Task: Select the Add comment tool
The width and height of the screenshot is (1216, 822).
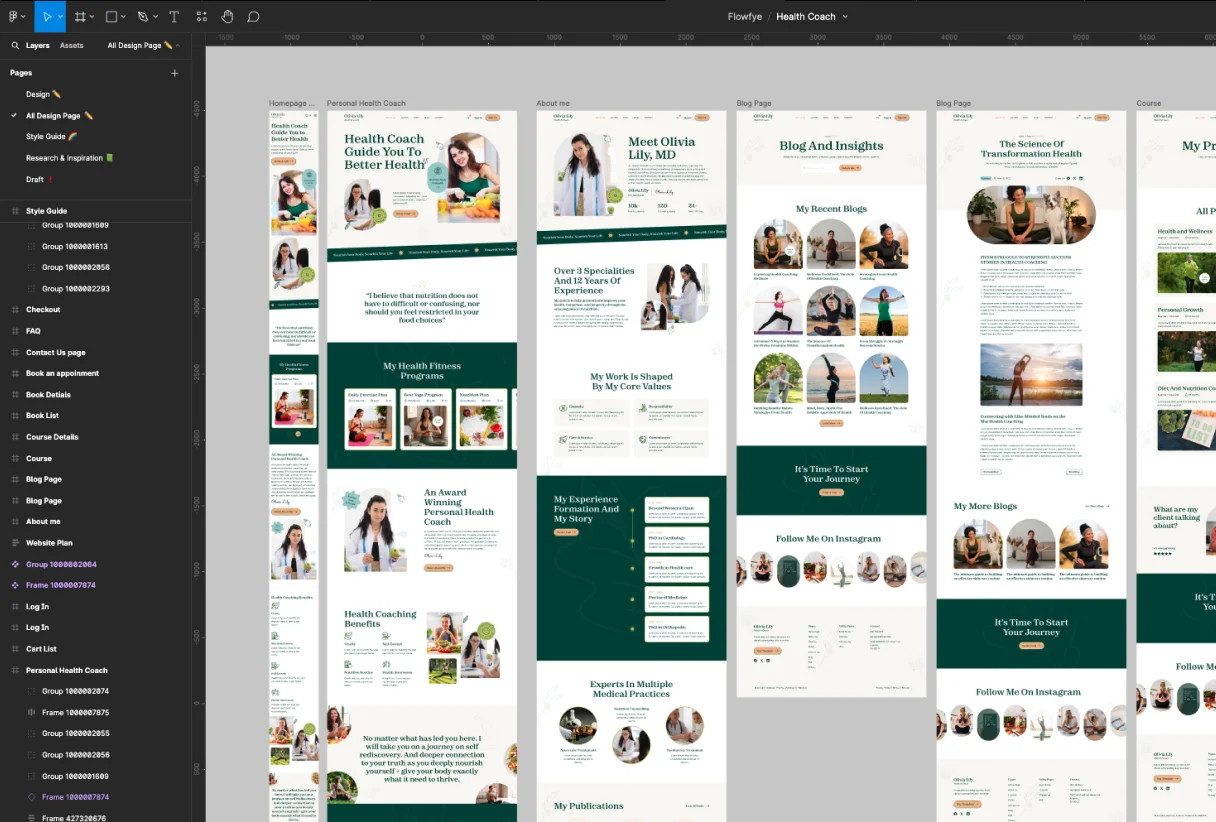Action: pyautogui.click(x=253, y=16)
